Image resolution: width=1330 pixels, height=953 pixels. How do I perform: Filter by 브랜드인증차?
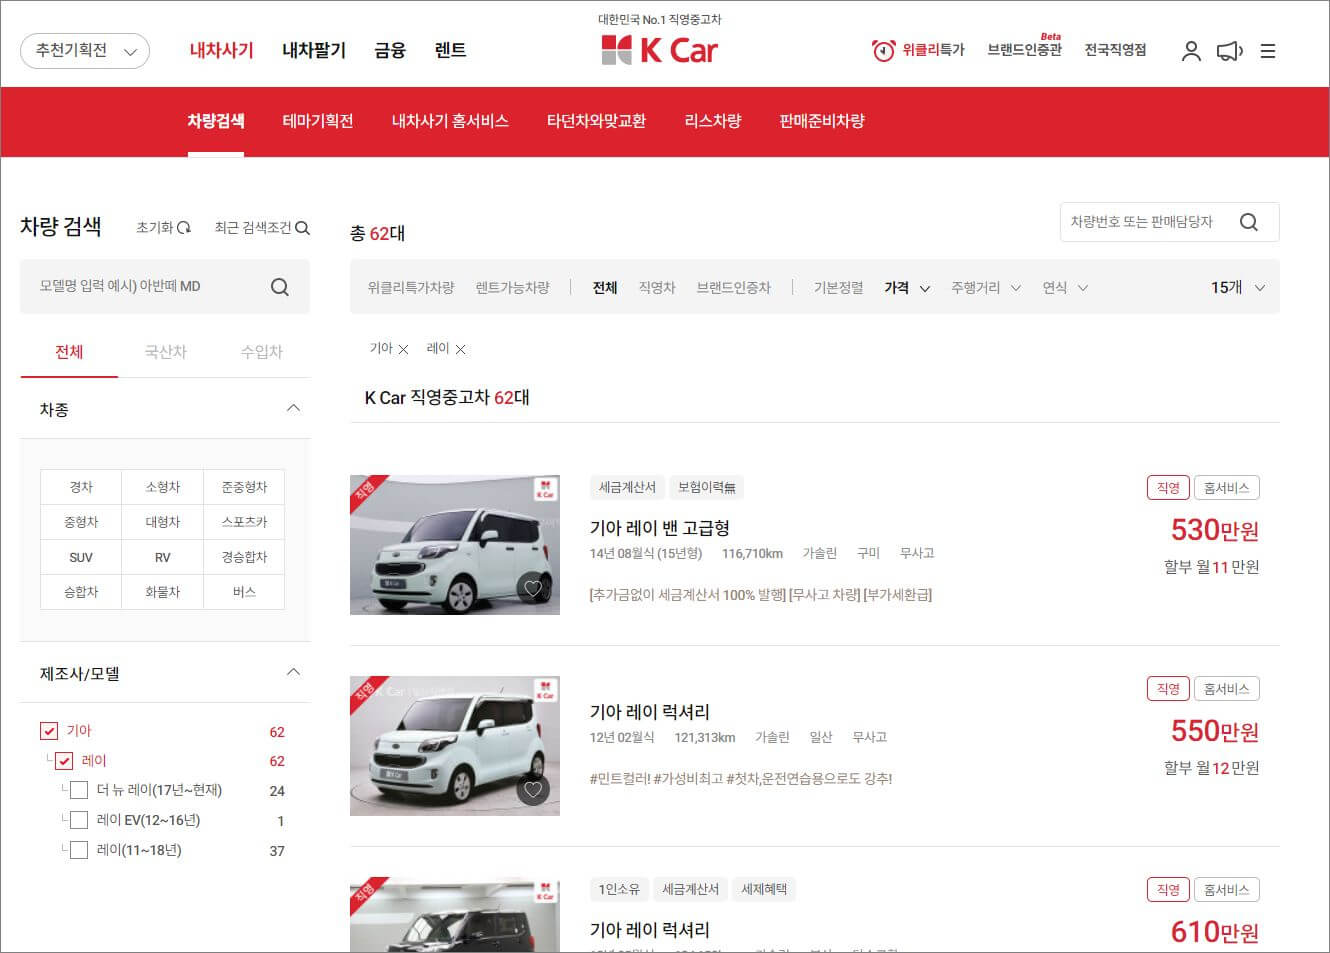click(734, 288)
